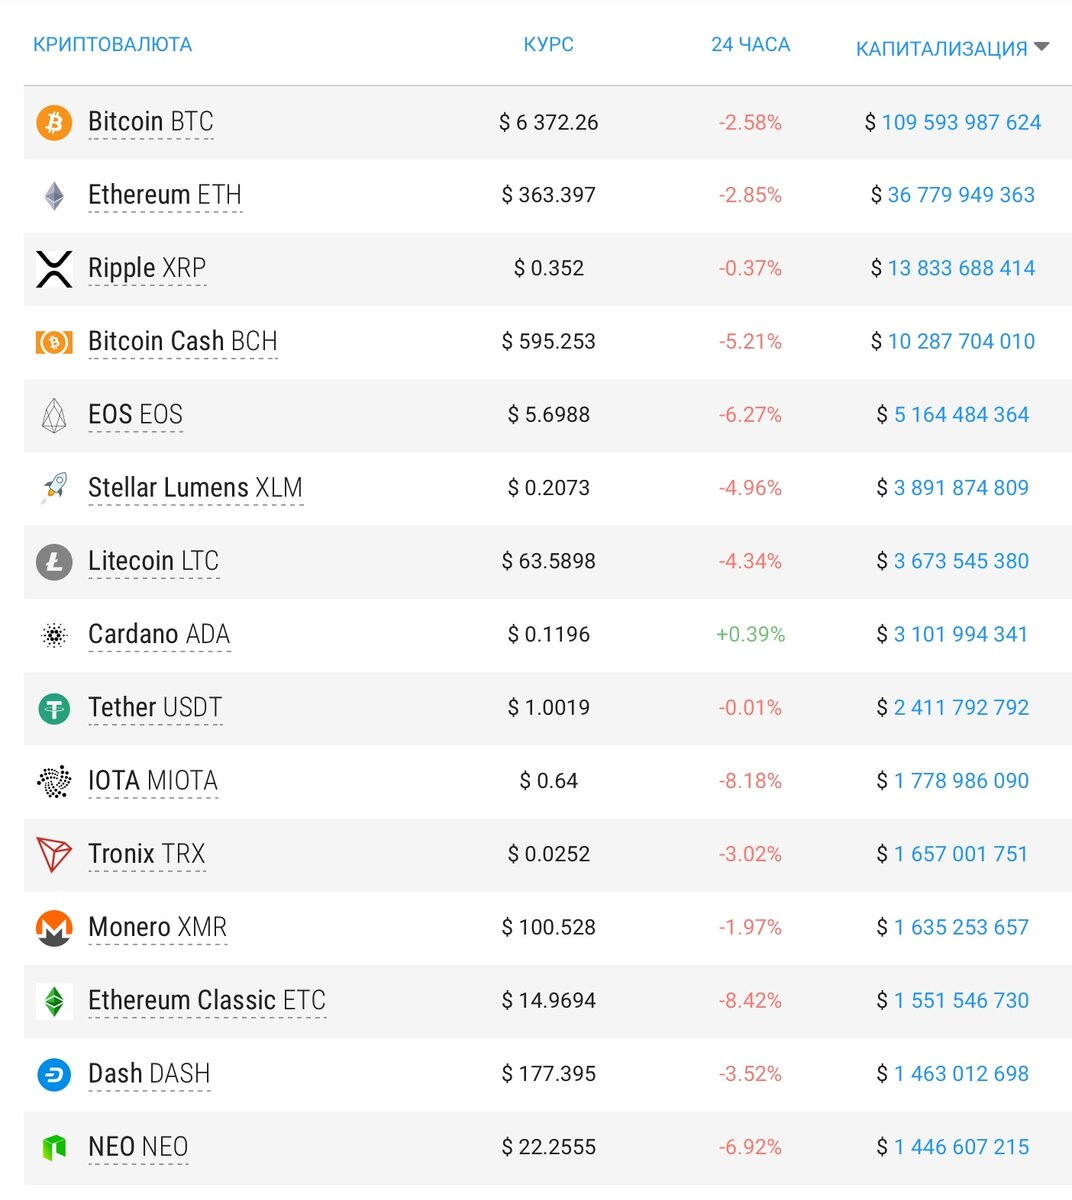This screenshot has width=1072, height=1200.
Task: Click EOS capitalization value 5 164 484 364
Action: [960, 415]
